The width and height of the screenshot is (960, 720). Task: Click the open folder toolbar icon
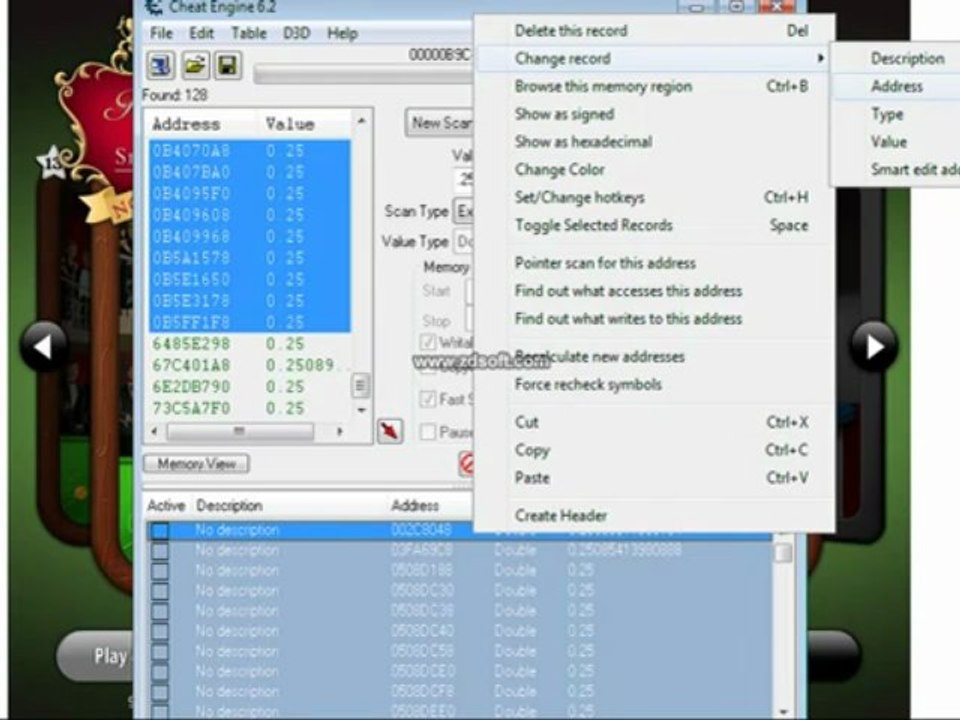195,66
